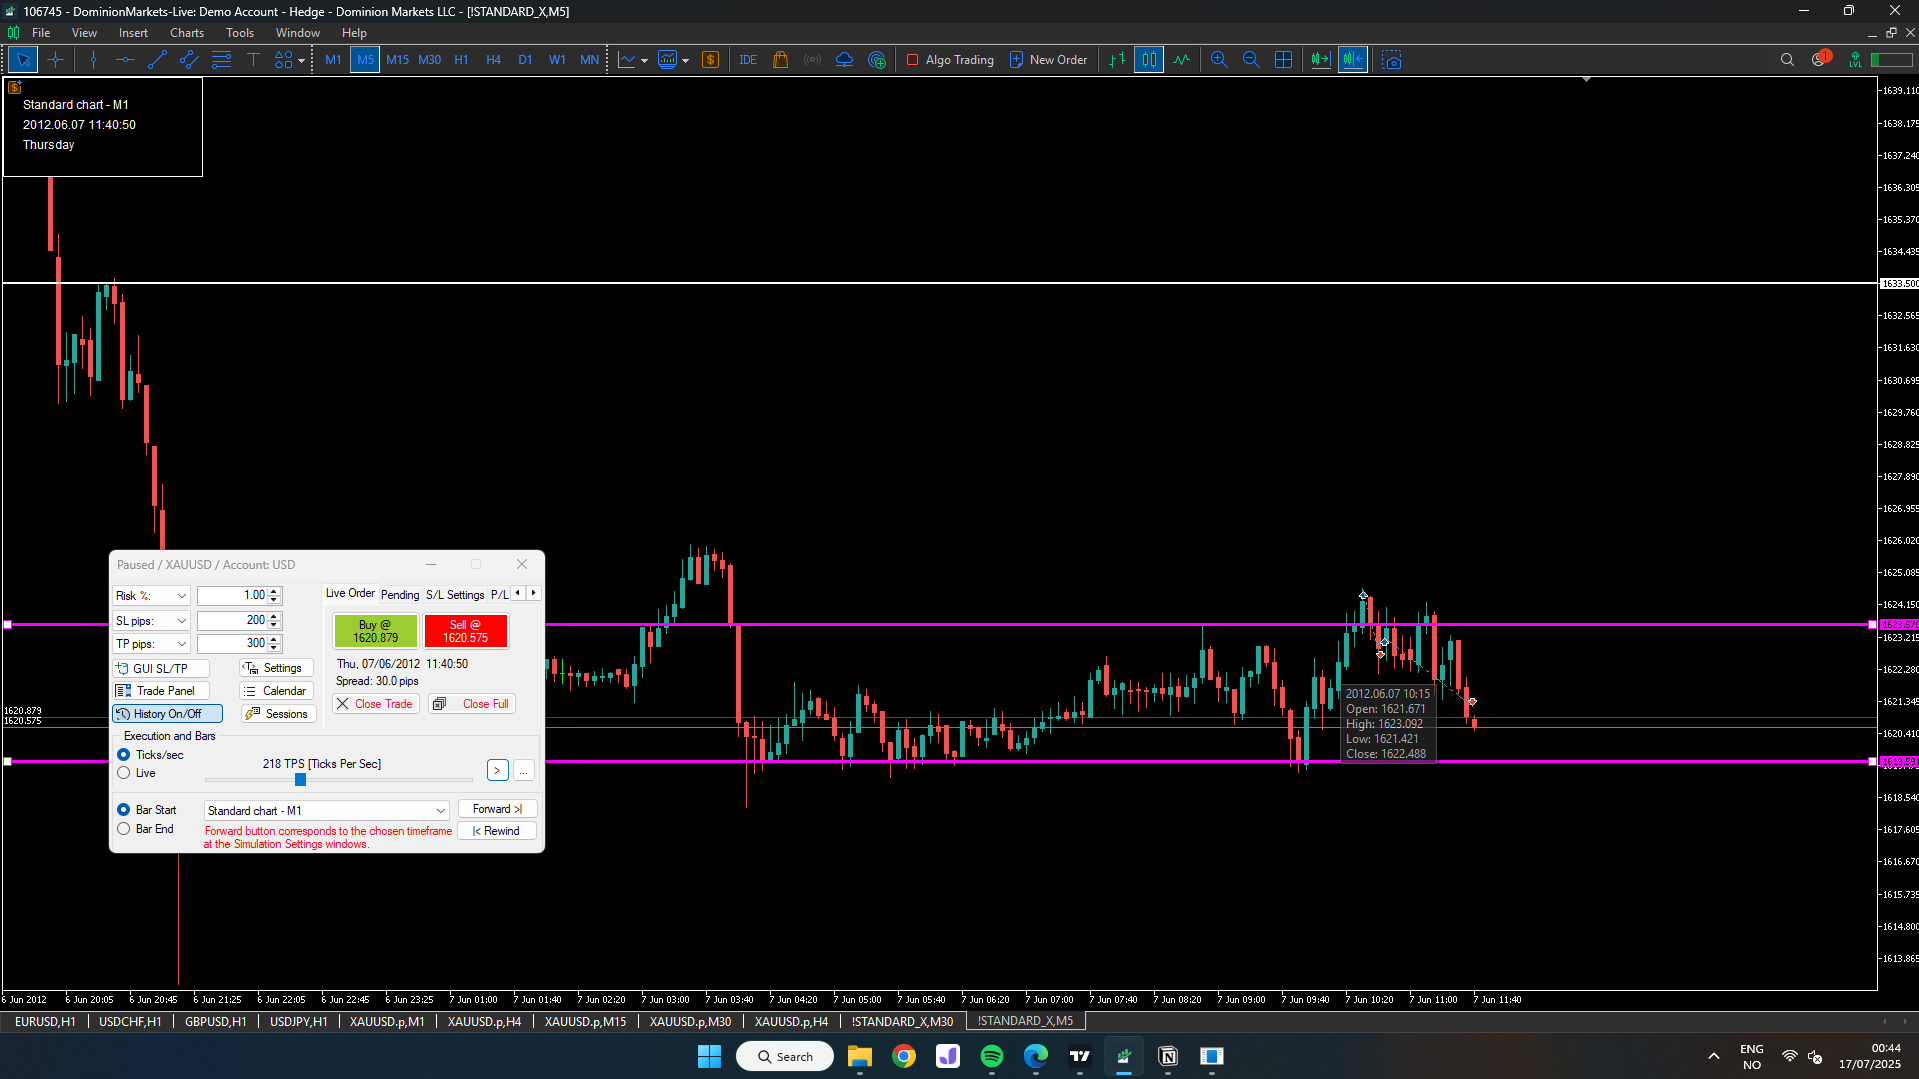This screenshot has width=1919, height=1079.
Task: Select the cursor arrow tool
Action: (x=23, y=60)
